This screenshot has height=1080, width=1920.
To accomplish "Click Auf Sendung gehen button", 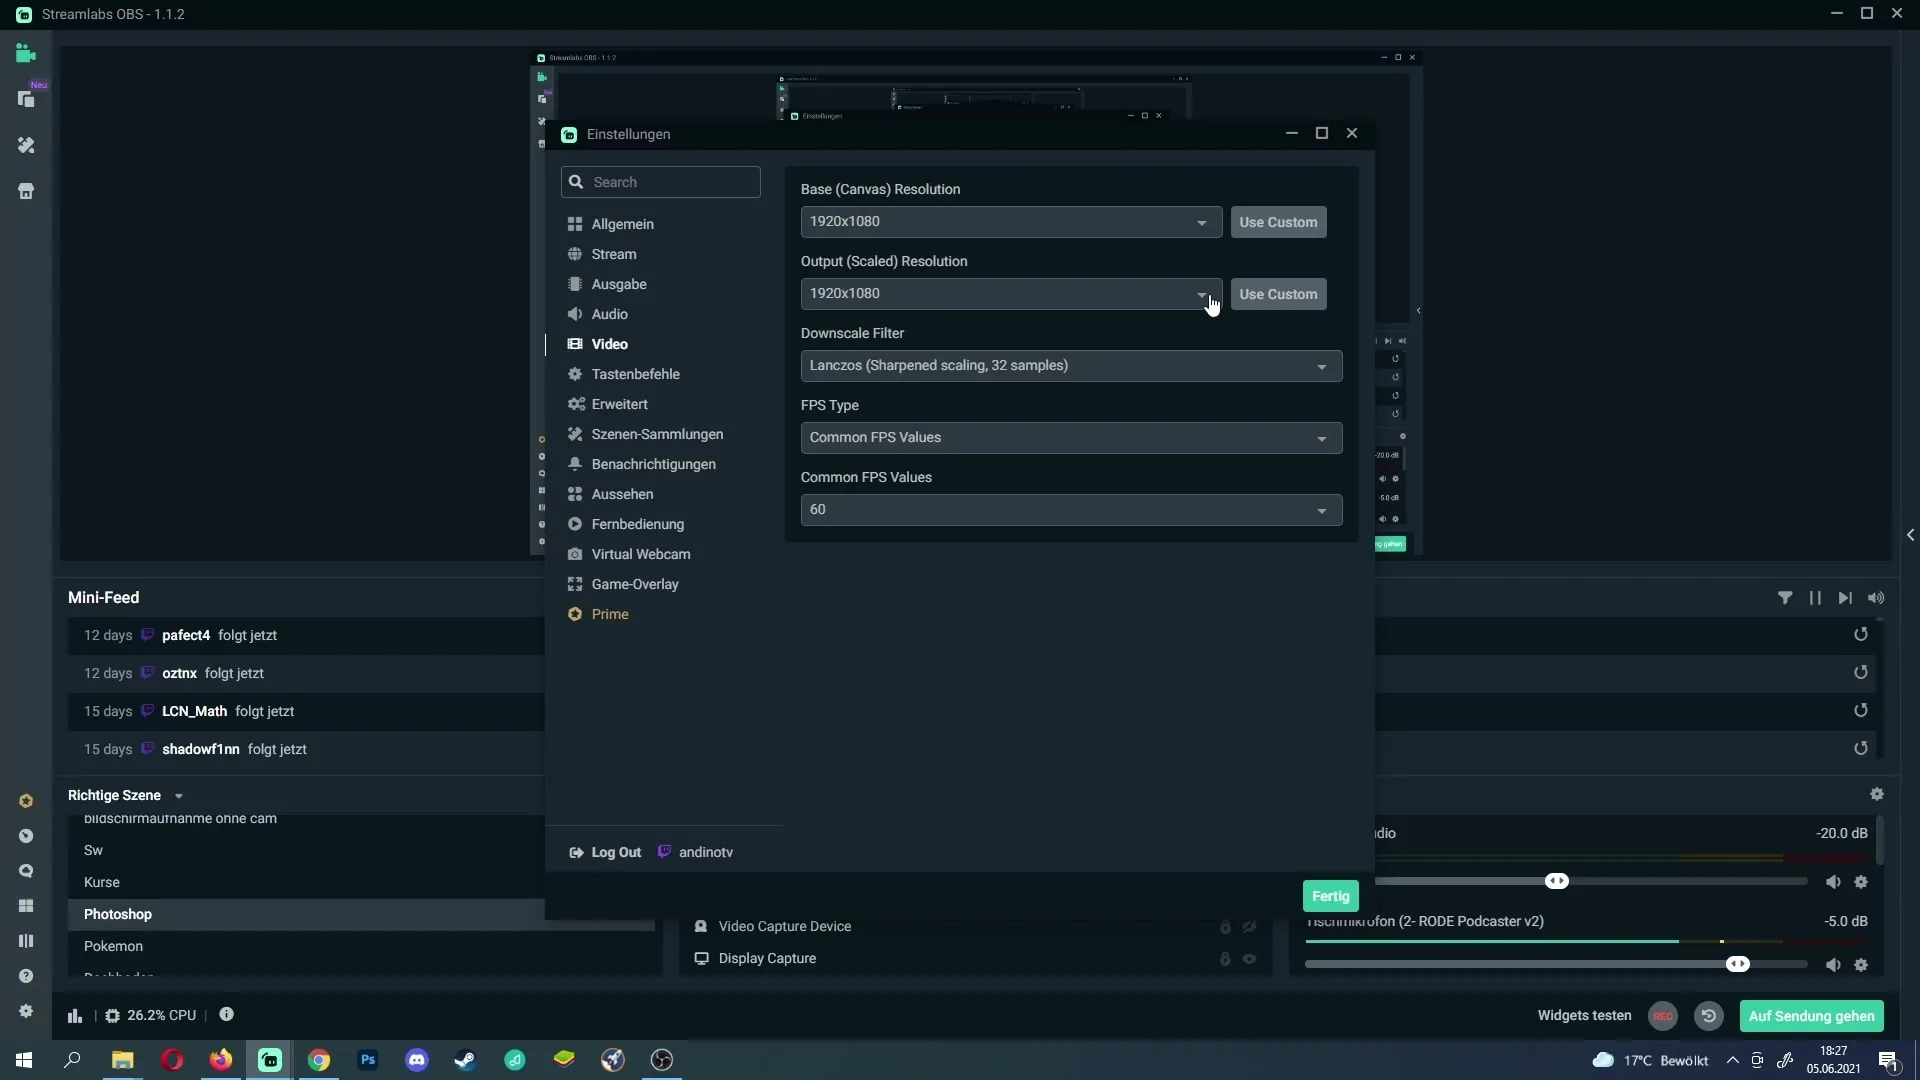I will (x=1811, y=1016).
